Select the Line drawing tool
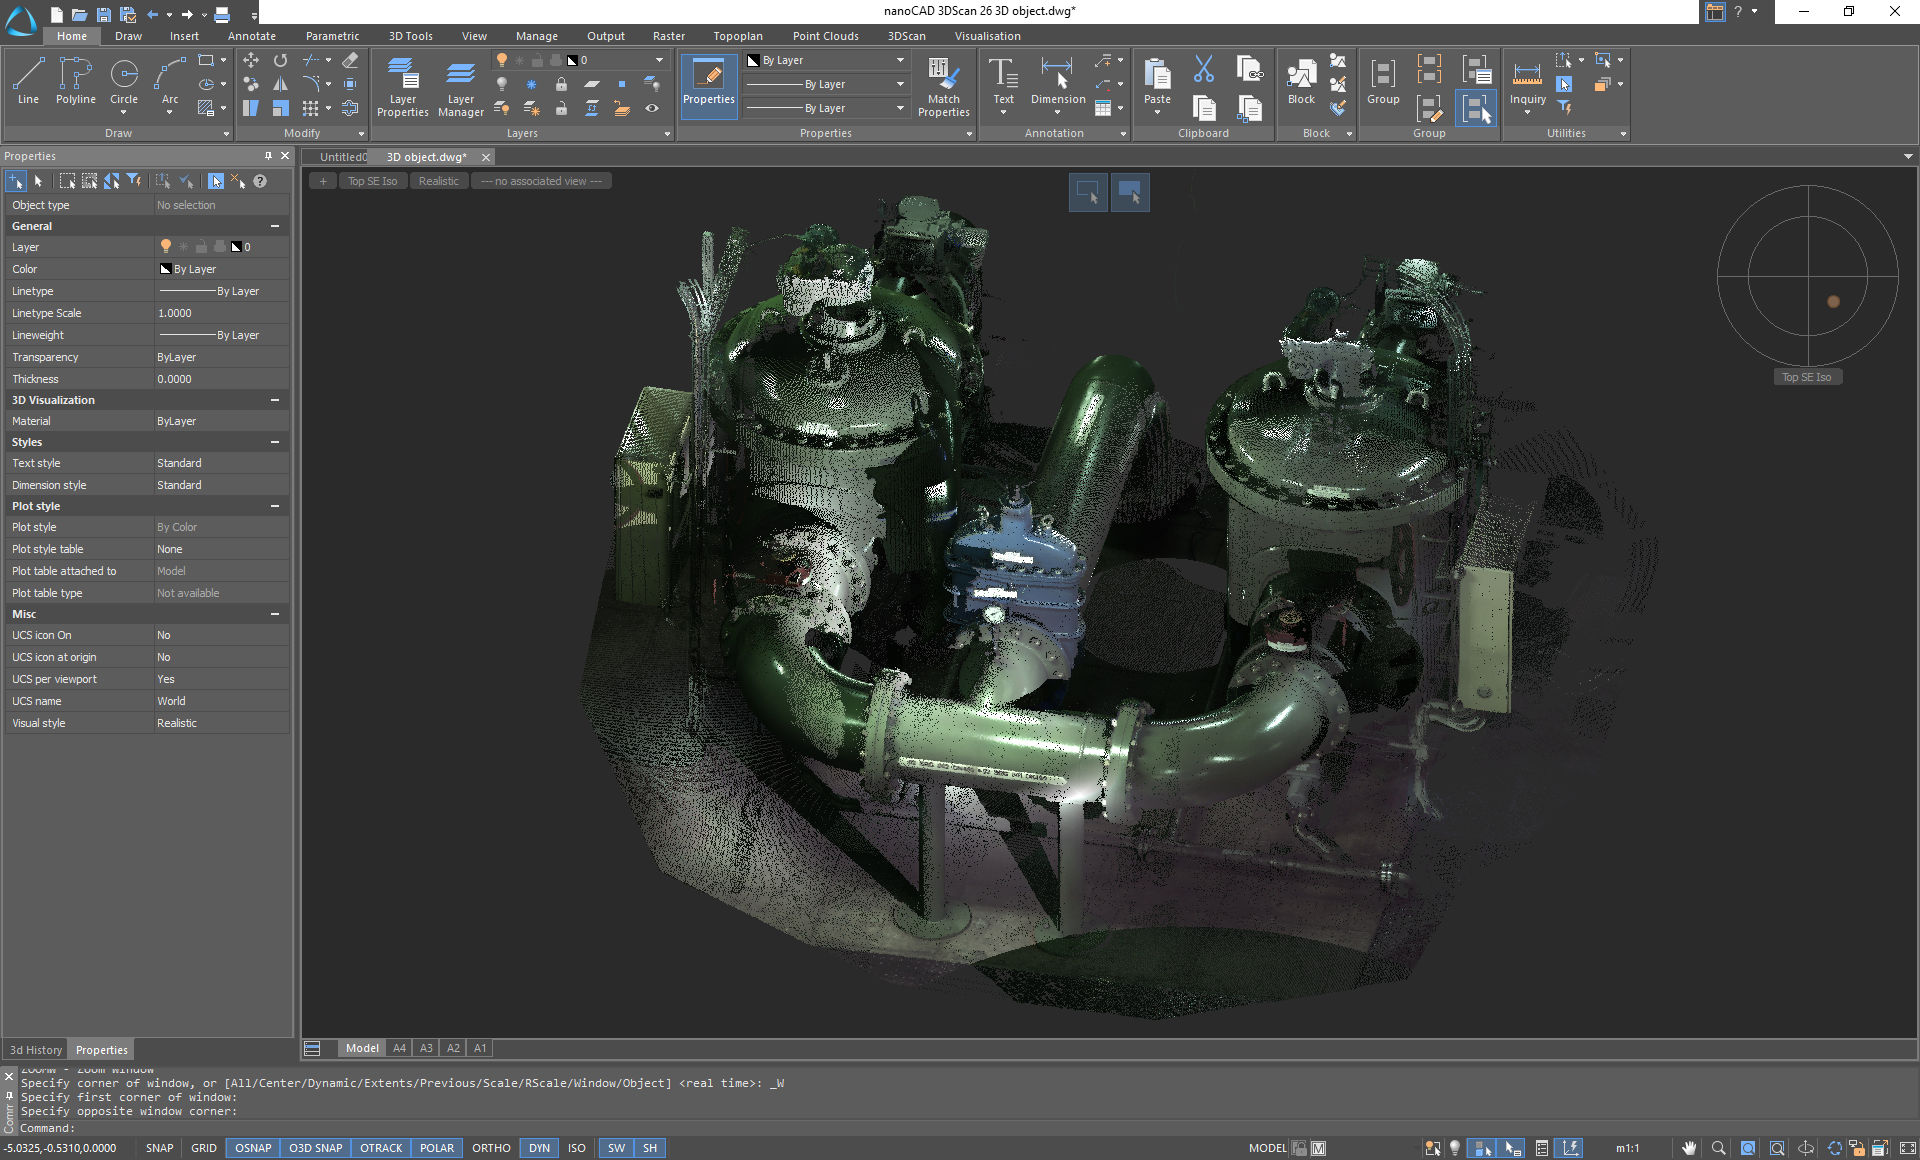 pos(28,80)
